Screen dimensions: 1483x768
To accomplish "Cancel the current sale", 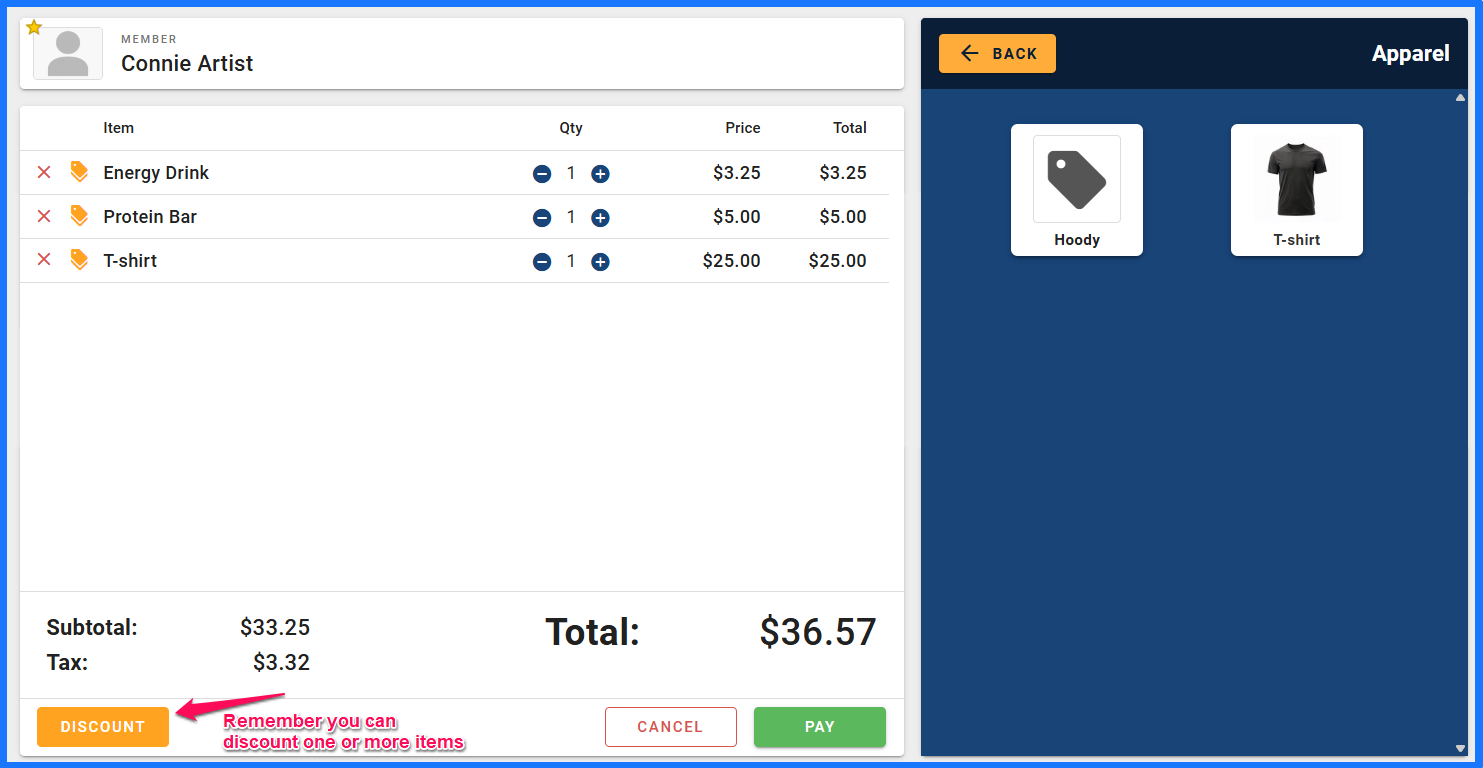I will [x=671, y=727].
